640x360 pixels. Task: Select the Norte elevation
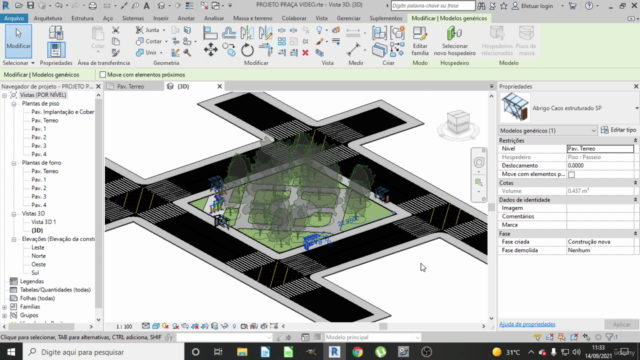click(x=38, y=256)
